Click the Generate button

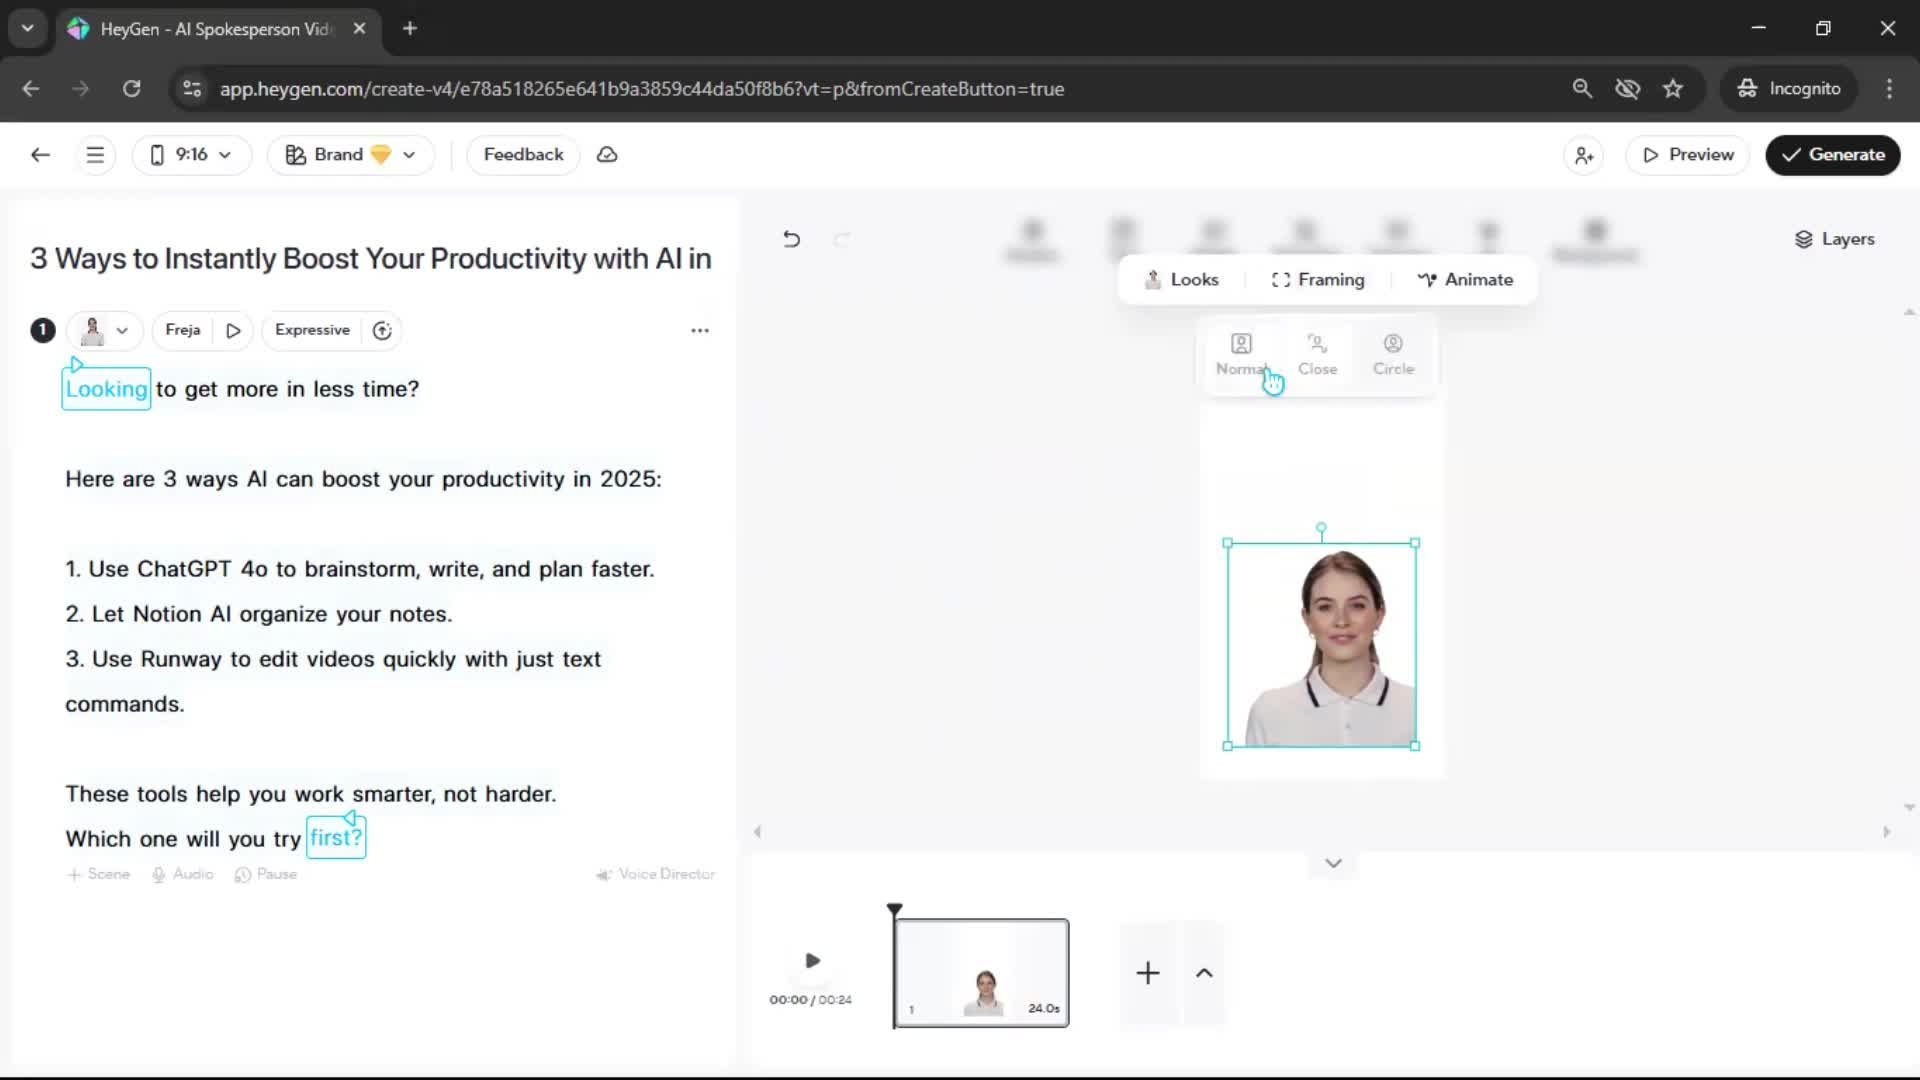1832,155
